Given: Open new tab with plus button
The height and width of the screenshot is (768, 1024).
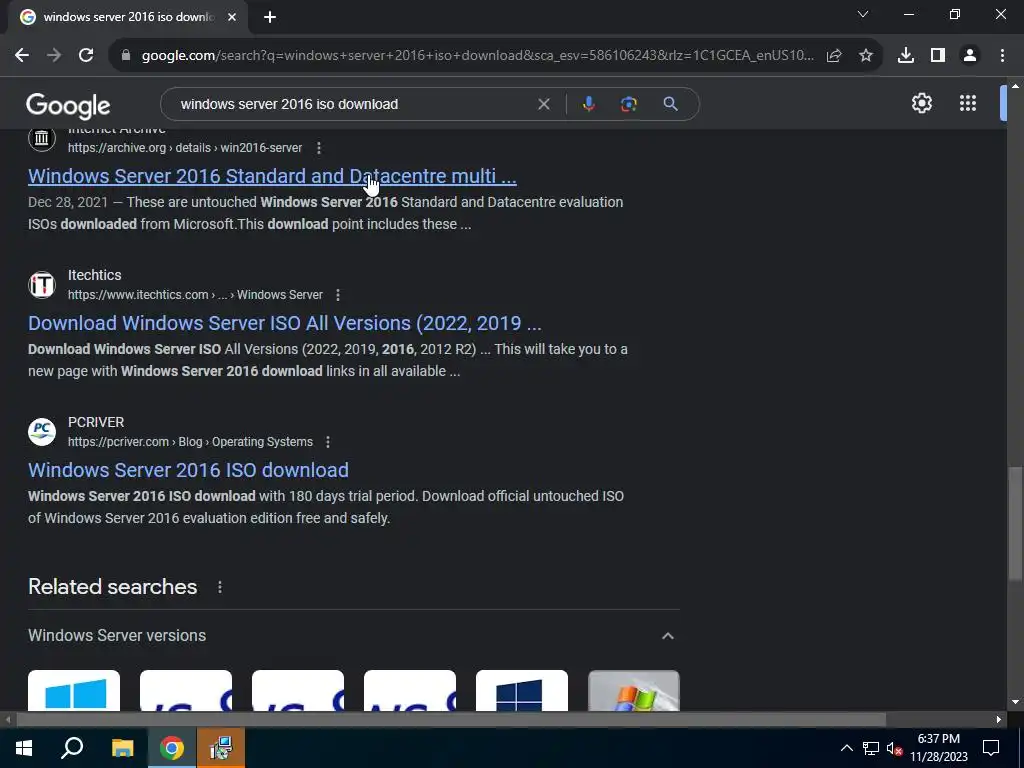Looking at the screenshot, I should tap(270, 18).
